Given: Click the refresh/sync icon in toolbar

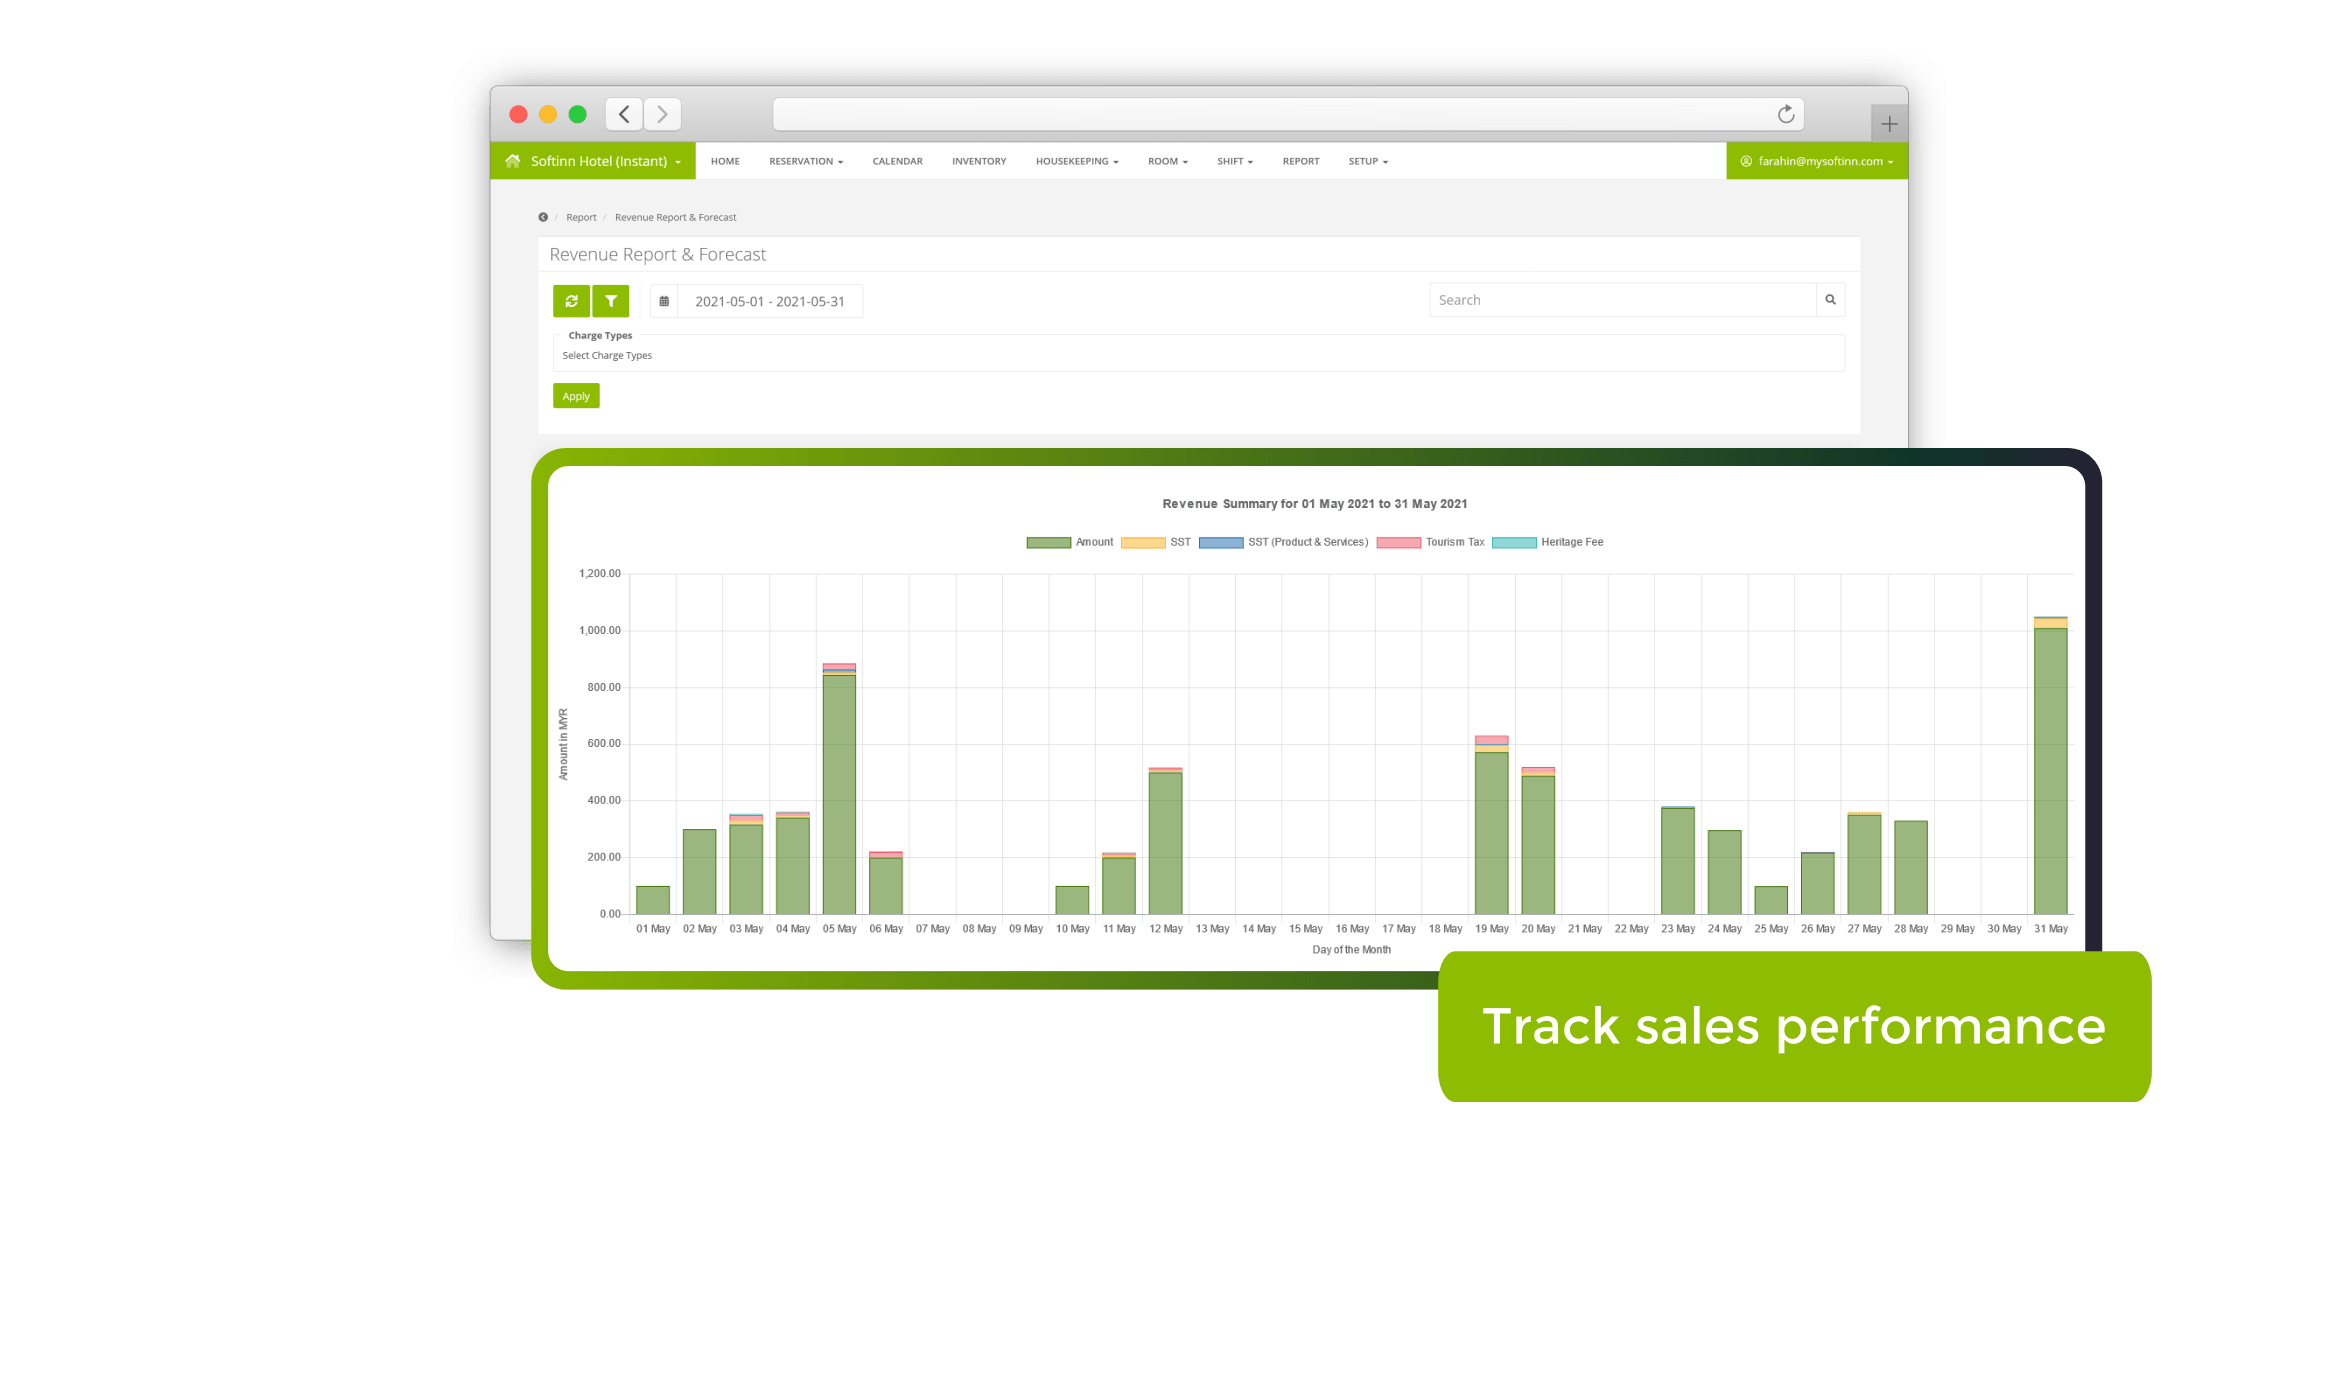Looking at the screenshot, I should (x=571, y=300).
